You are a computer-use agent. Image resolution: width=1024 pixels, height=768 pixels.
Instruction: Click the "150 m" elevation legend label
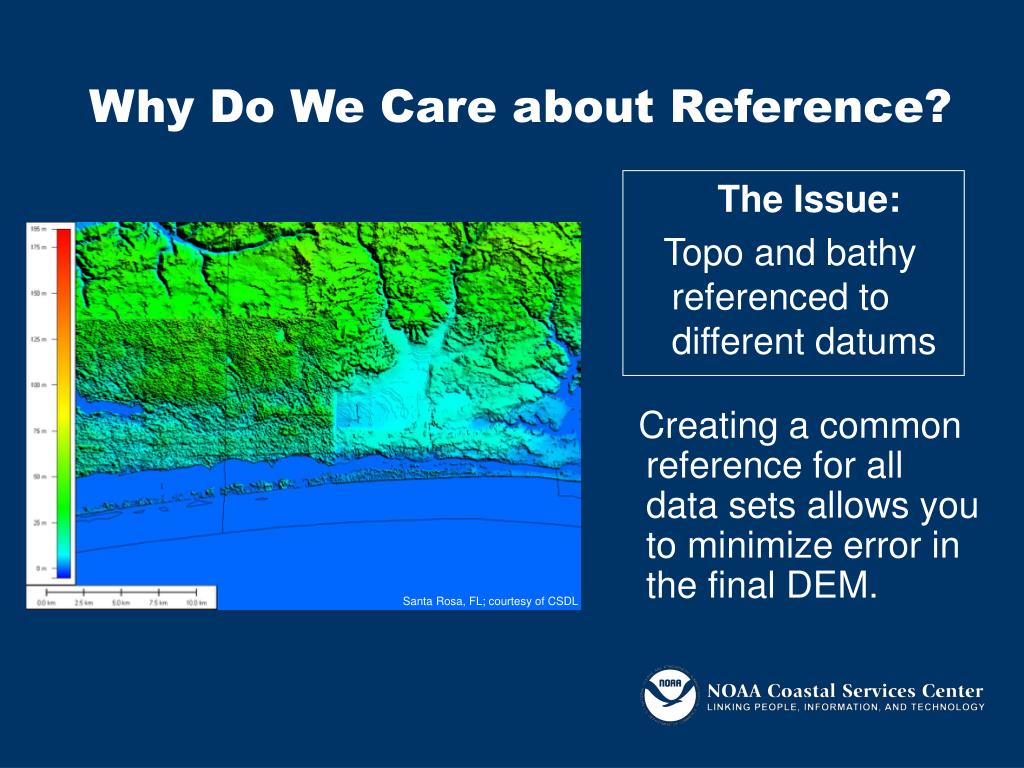point(39,293)
